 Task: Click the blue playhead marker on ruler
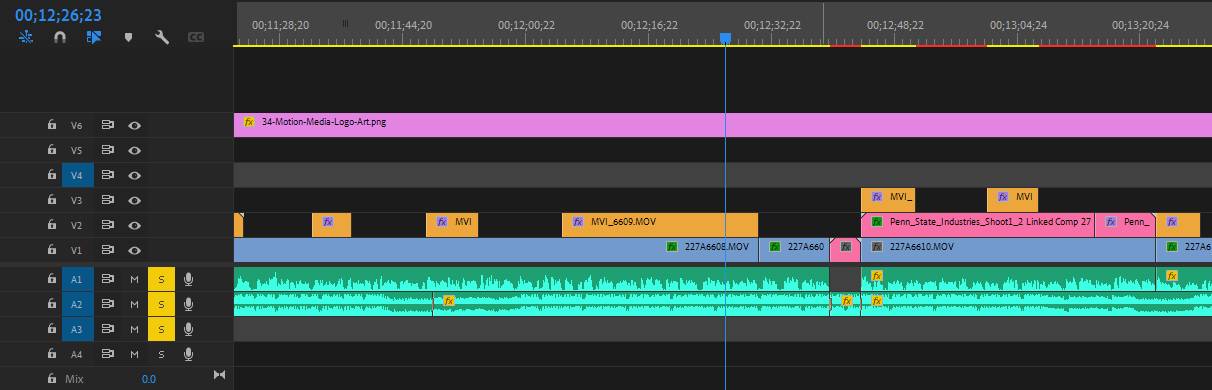(x=726, y=38)
